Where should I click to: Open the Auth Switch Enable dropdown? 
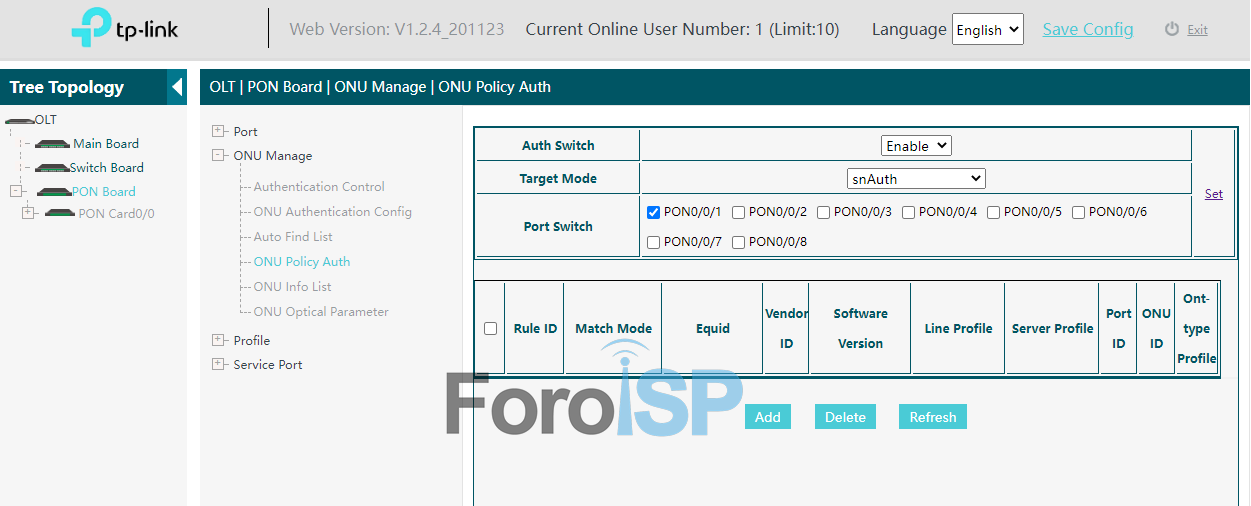pyautogui.click(x=915, y=146)
